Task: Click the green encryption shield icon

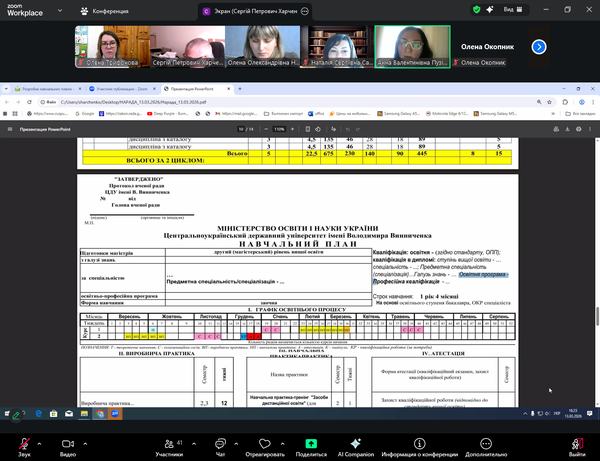Action: [x=477, y=9]
